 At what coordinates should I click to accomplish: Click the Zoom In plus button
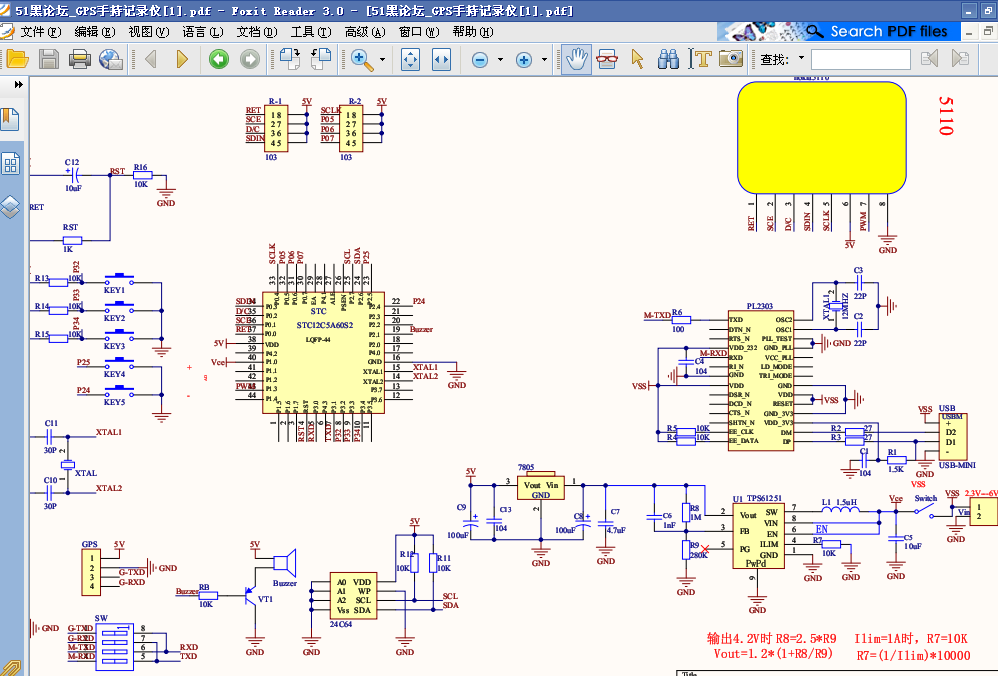[x=524, y=60]
